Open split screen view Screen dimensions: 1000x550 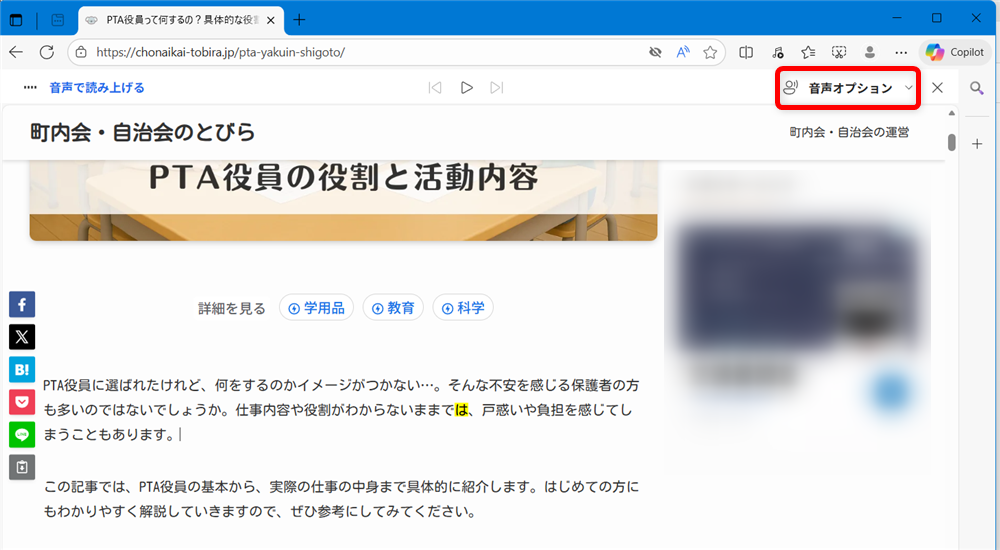pyautogui.click(x=746, y=52)
